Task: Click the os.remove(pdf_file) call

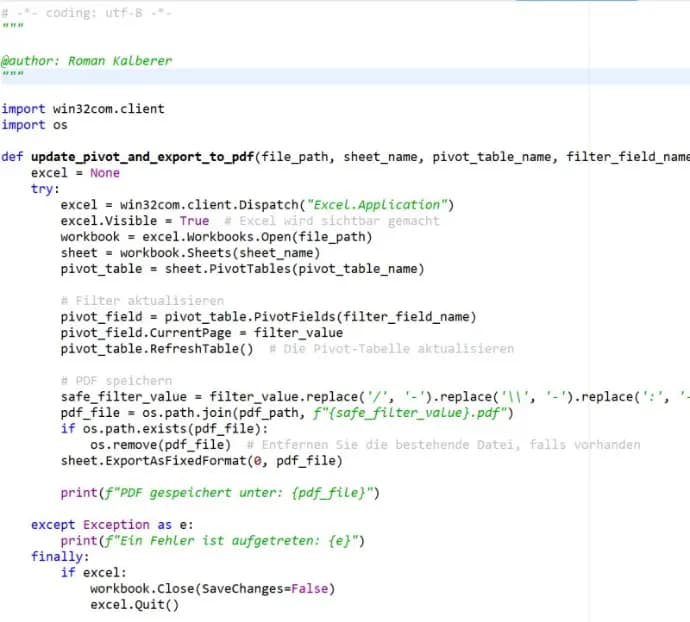Action: (160, 445)
